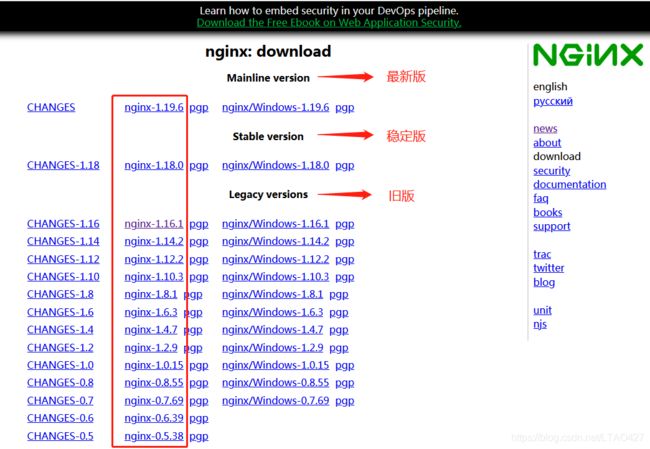
Task: Open CHANGES-1.10 link
Action: (x=63, y=277)
